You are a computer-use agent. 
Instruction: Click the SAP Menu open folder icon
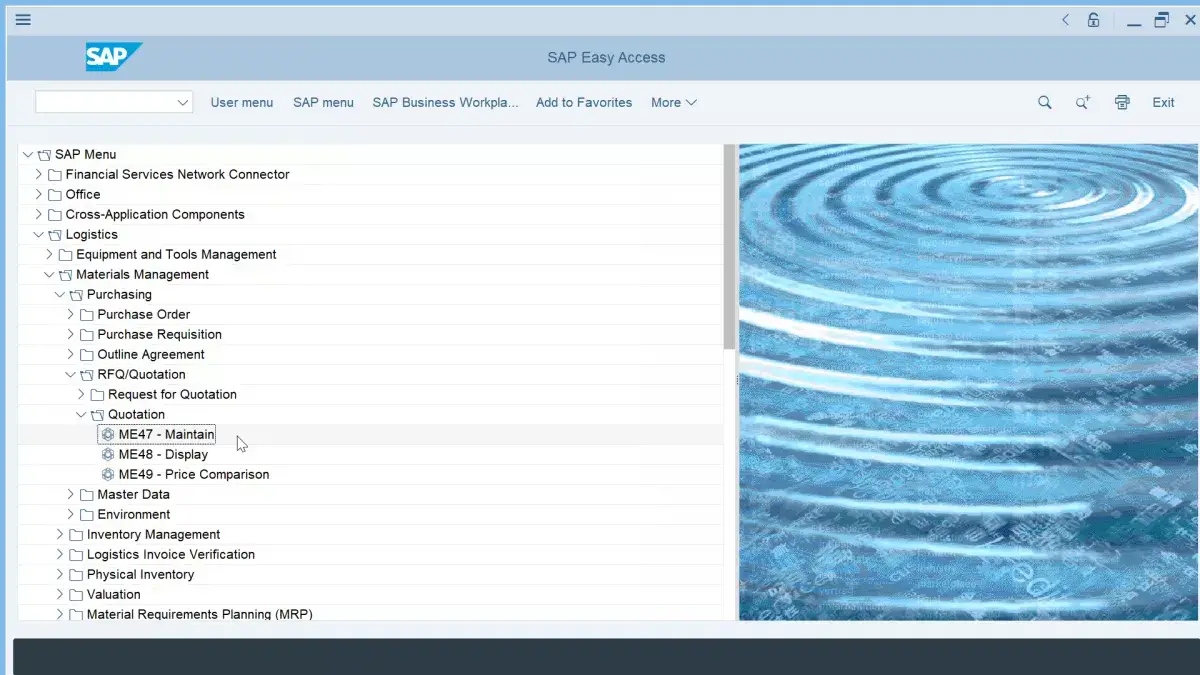(44, 154)
